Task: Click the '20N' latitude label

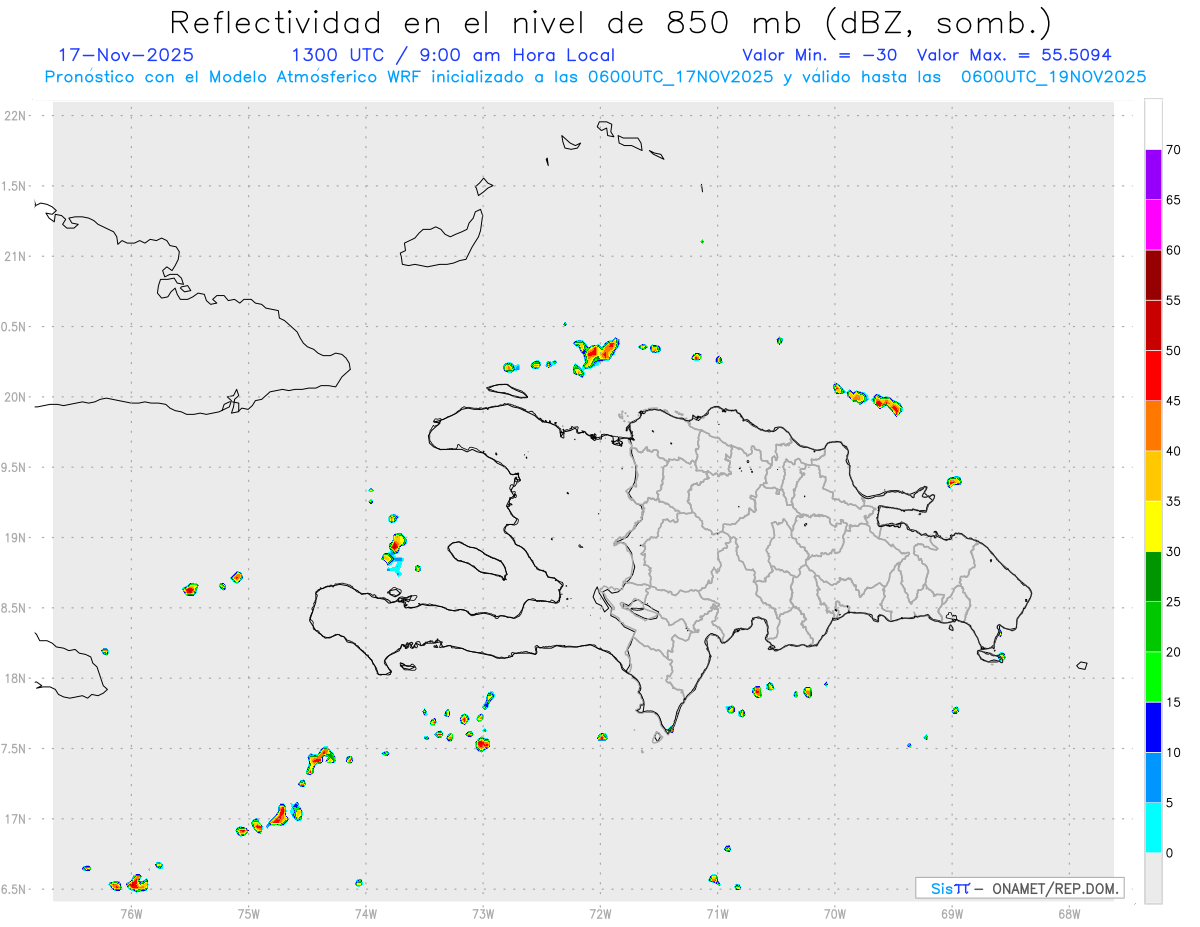Action: (x=16, y=397)
